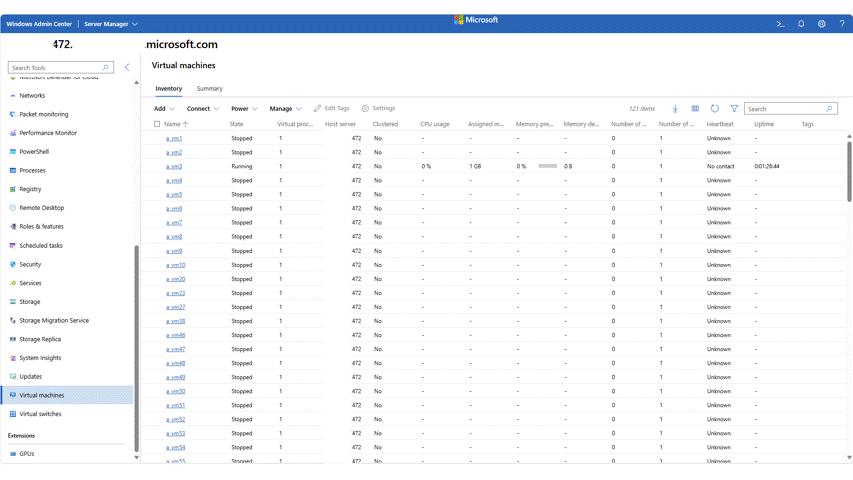
Task: Export VM list with download icon
Action: (x=675, y=109)
